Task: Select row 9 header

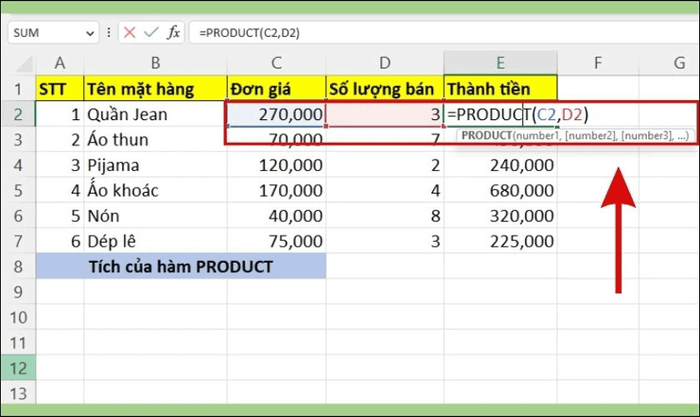Action: (x=18, y=292)
